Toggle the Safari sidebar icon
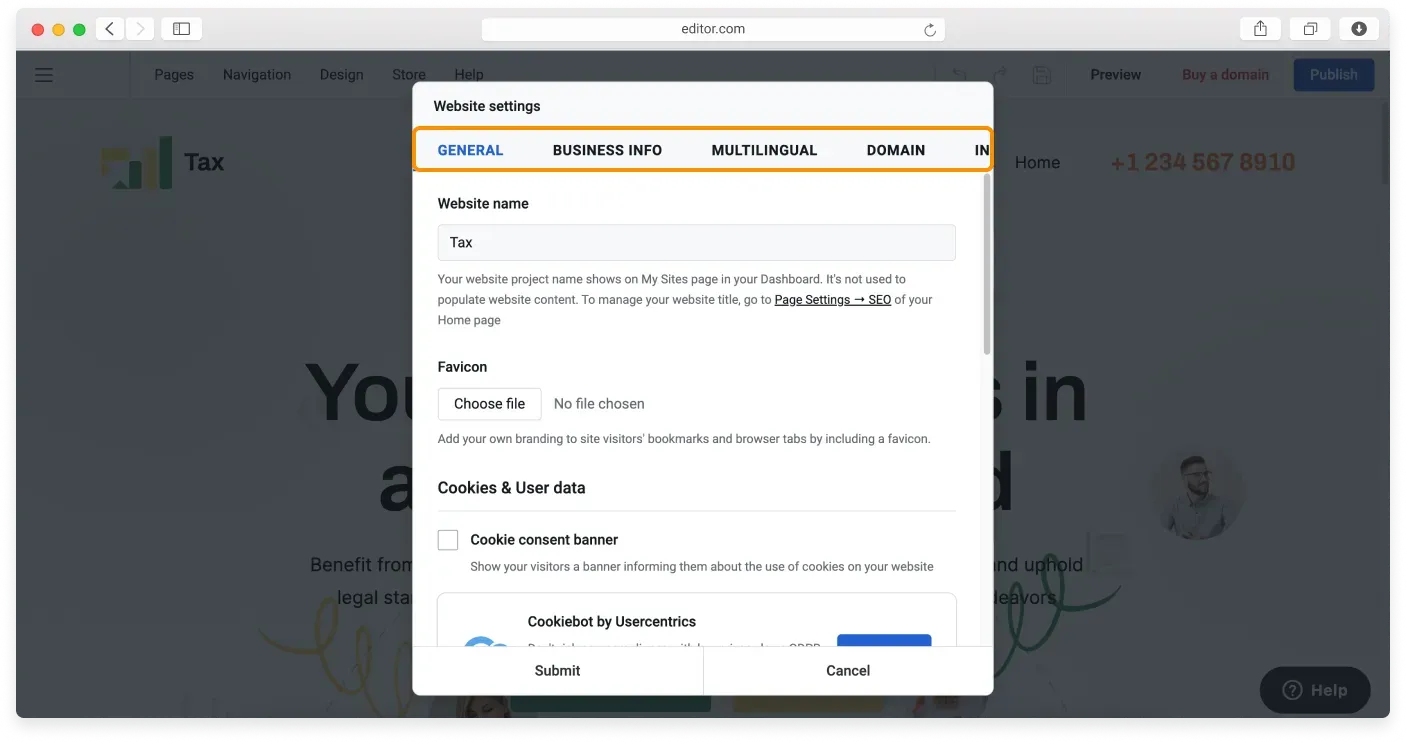1406x742 pixels. click(181, 29)
